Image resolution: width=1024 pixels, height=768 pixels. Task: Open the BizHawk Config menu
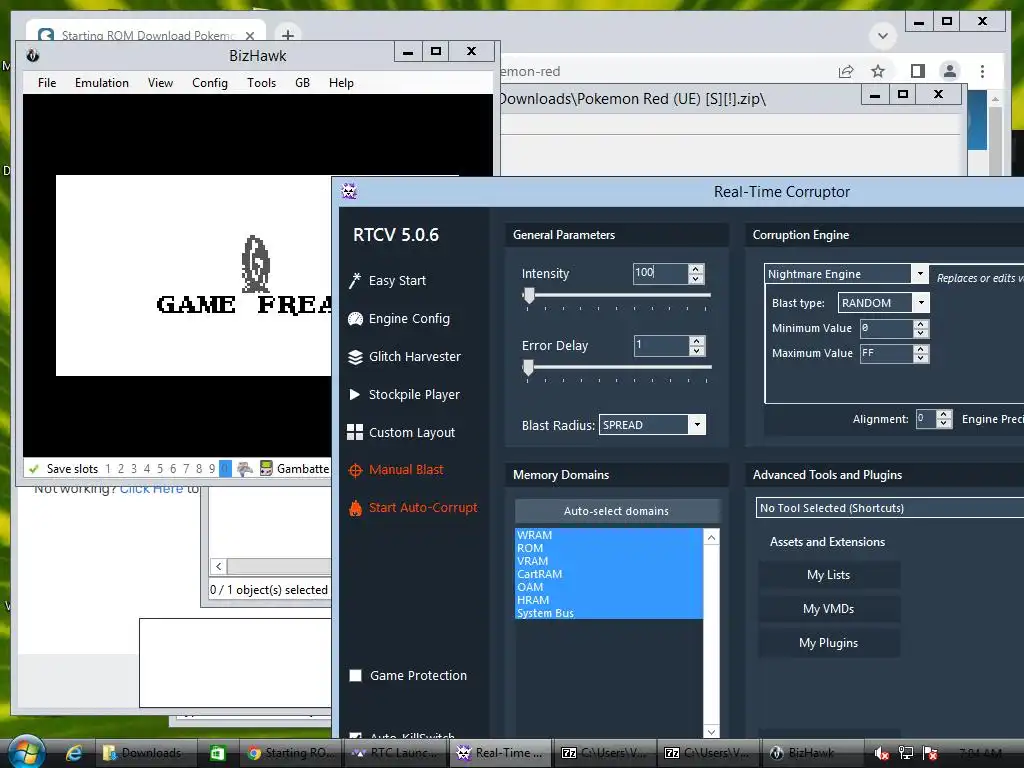[210, 83]
